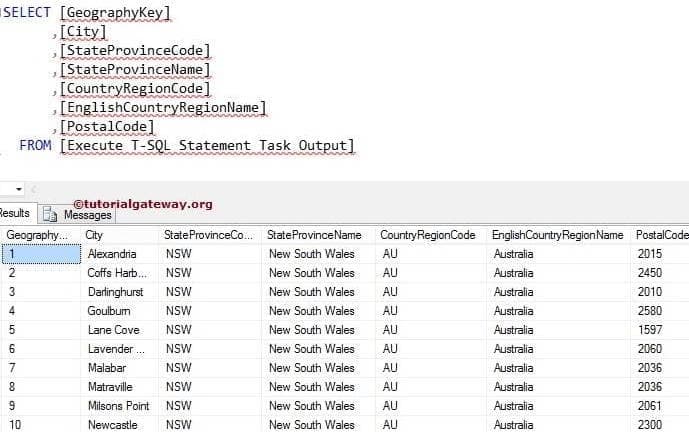Open the zoom dropdown arrow above Results
Viewport: 689px width, 432px height.
pyautogui.click(x=18, y=189)
